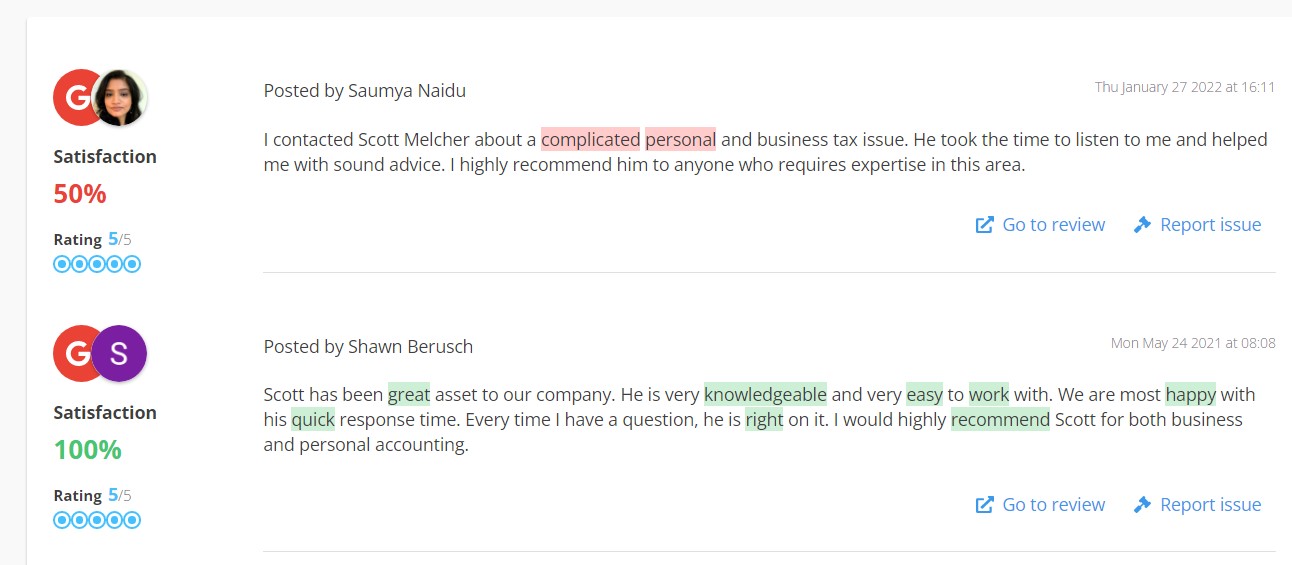1292x565 pixels.
Task: Report issue with Saumya Naidu's review
Action: click(x=1210, y=225)
